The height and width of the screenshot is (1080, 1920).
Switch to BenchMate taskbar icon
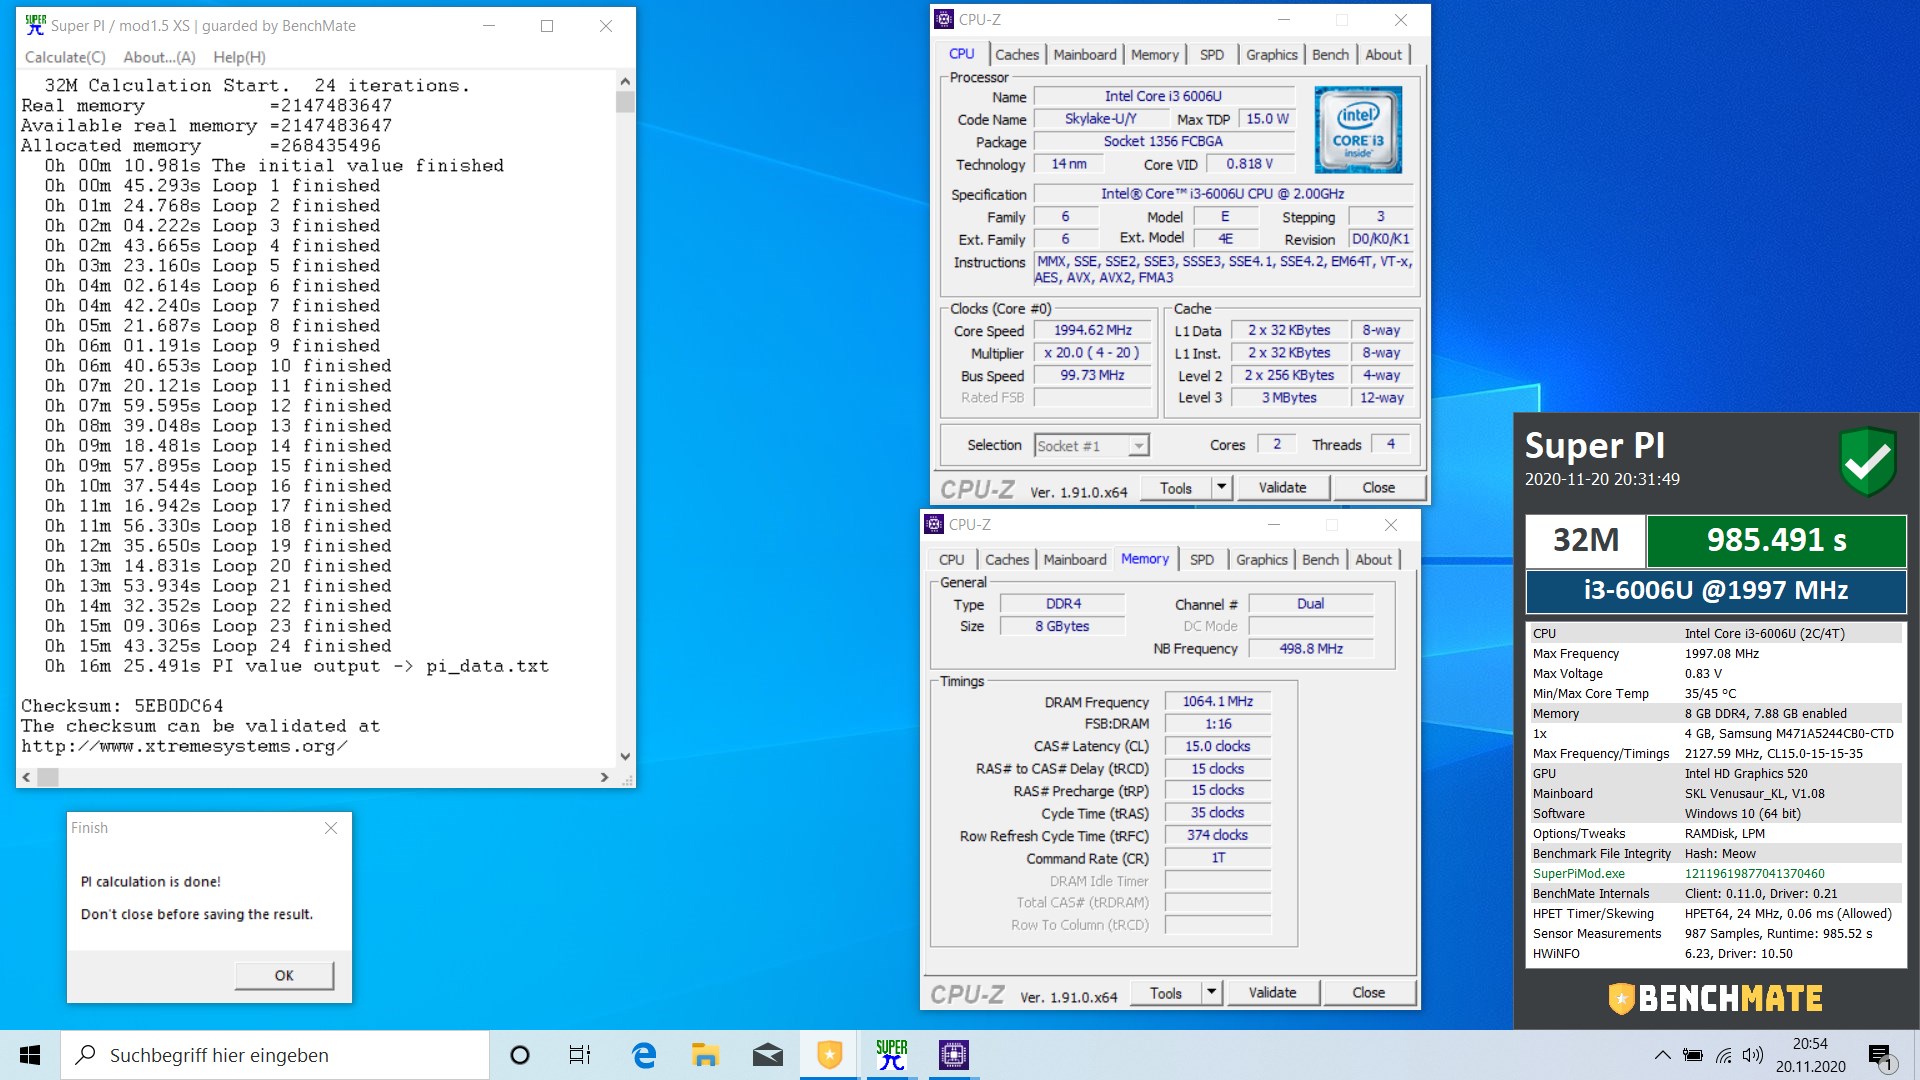(x=829, y=1055)
